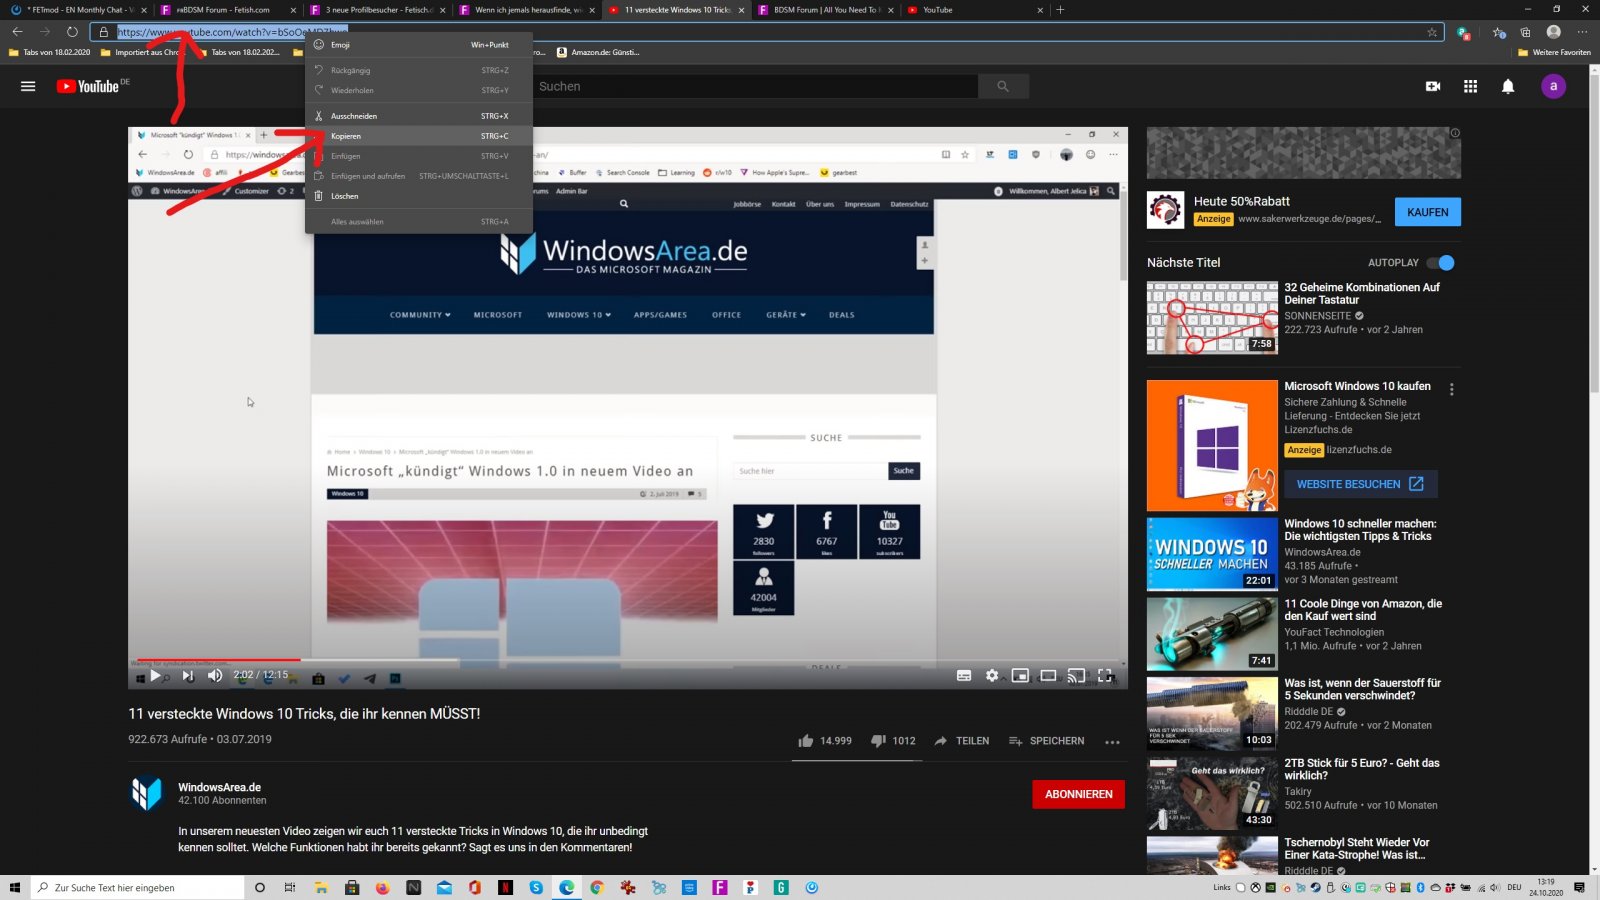Like the video with thumbs up
Viewport: 1600px width, 900px height.
806,741
